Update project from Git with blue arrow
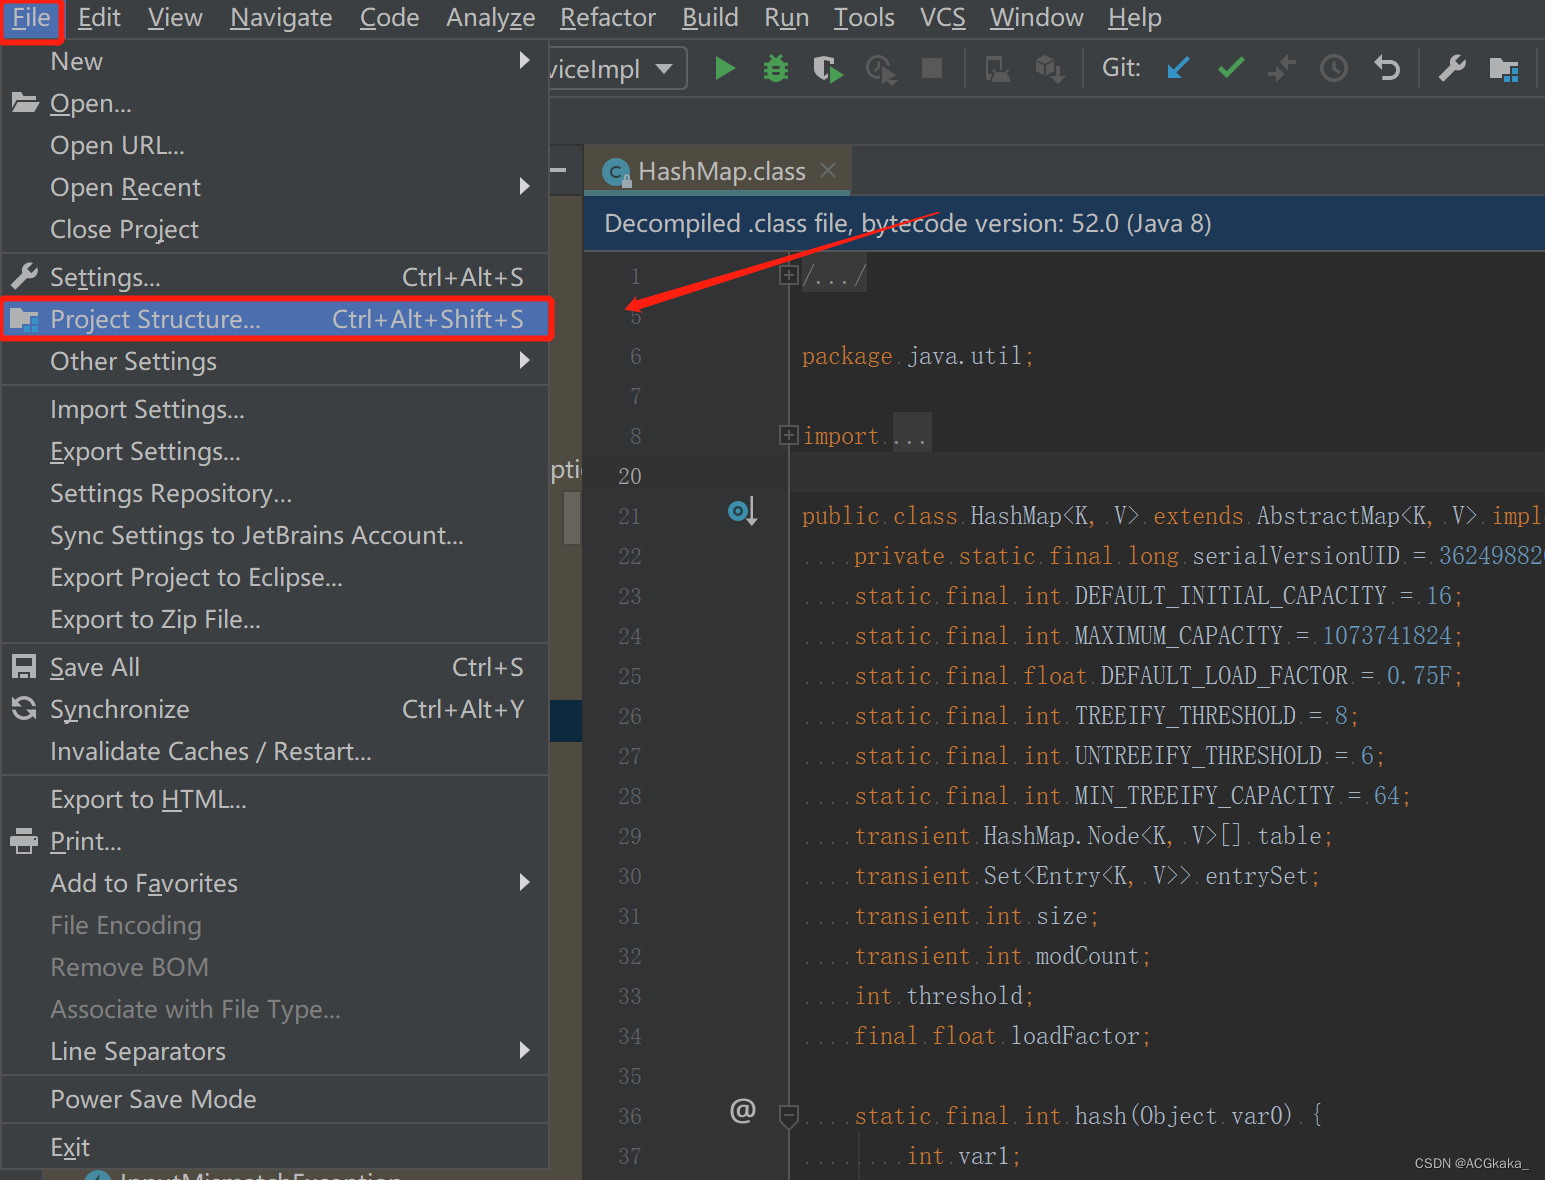The height and width of the screenshot is (1180, 1545). tap(1178, 68)
